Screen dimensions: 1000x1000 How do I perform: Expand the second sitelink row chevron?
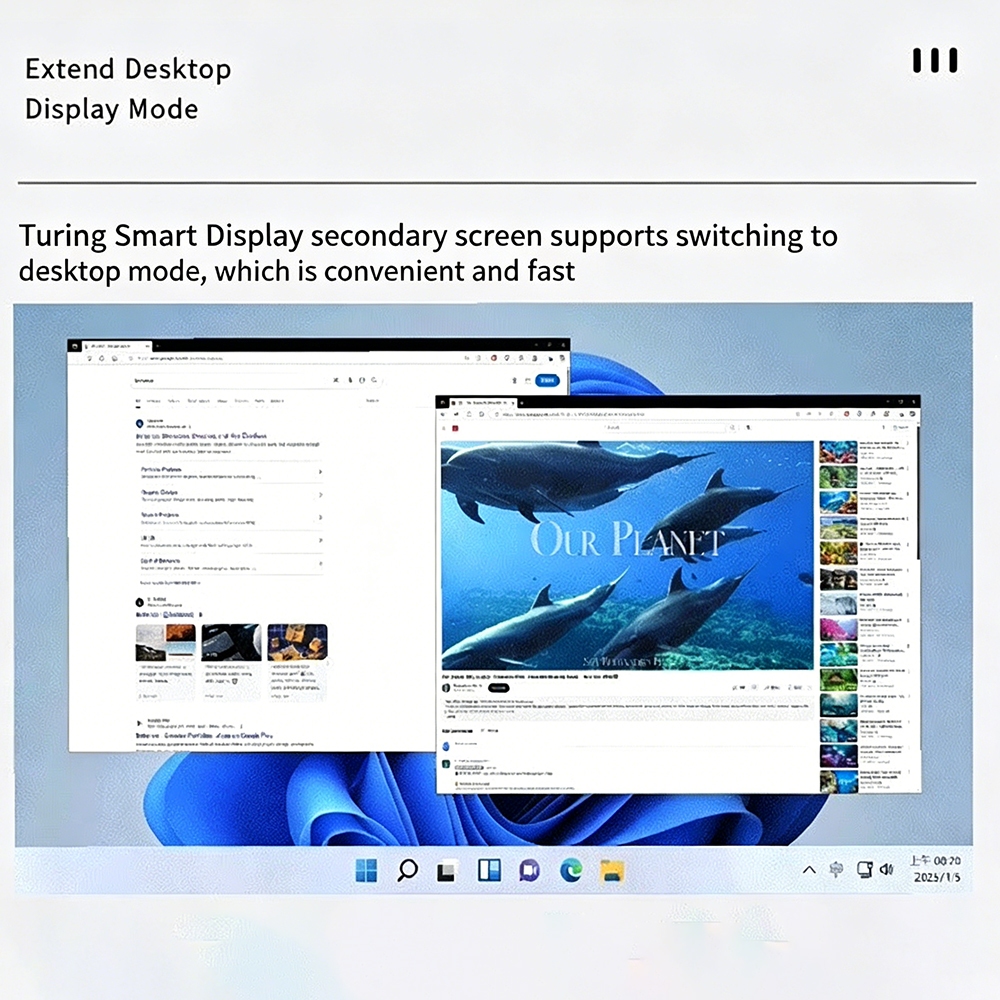pos(320,495)
